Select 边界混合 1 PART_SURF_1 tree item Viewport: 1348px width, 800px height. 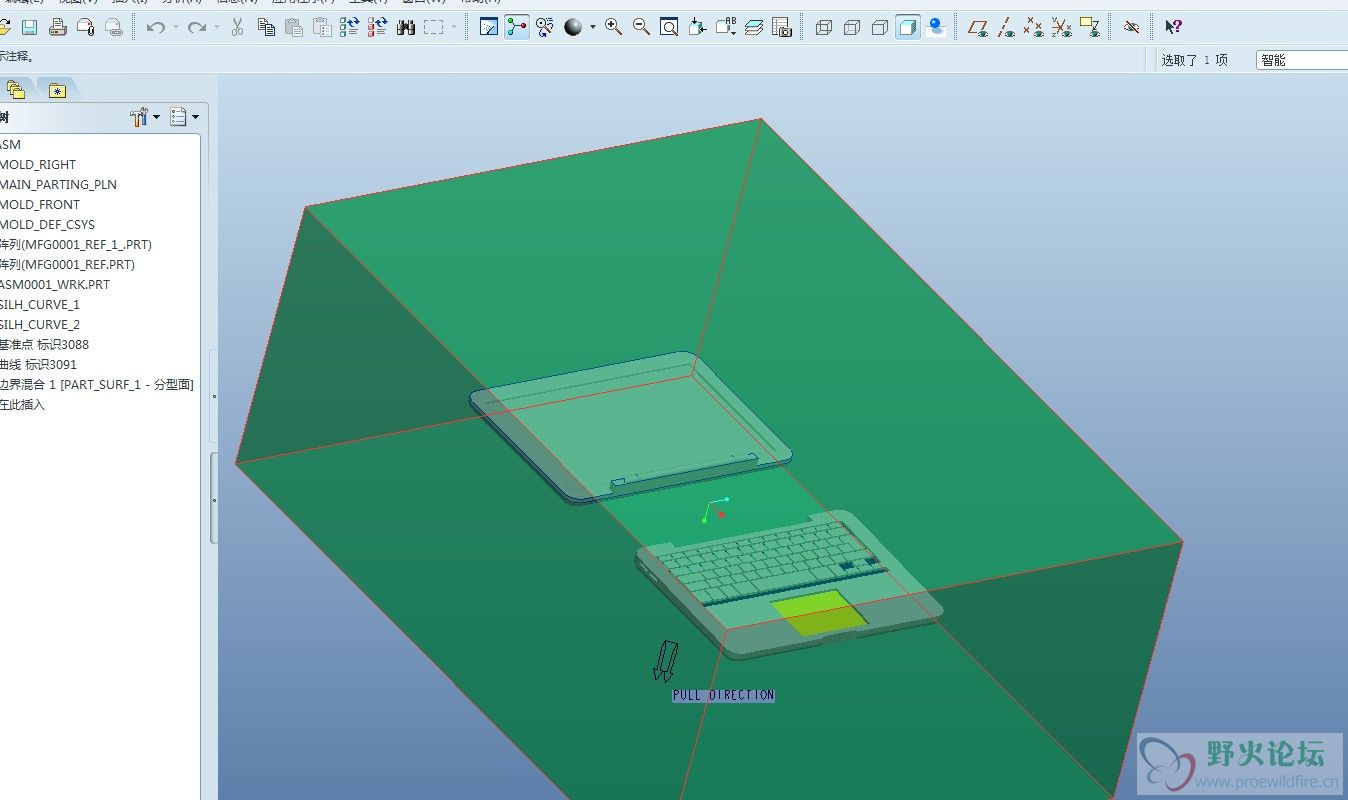pyautogui.click(x=97, y=384)
